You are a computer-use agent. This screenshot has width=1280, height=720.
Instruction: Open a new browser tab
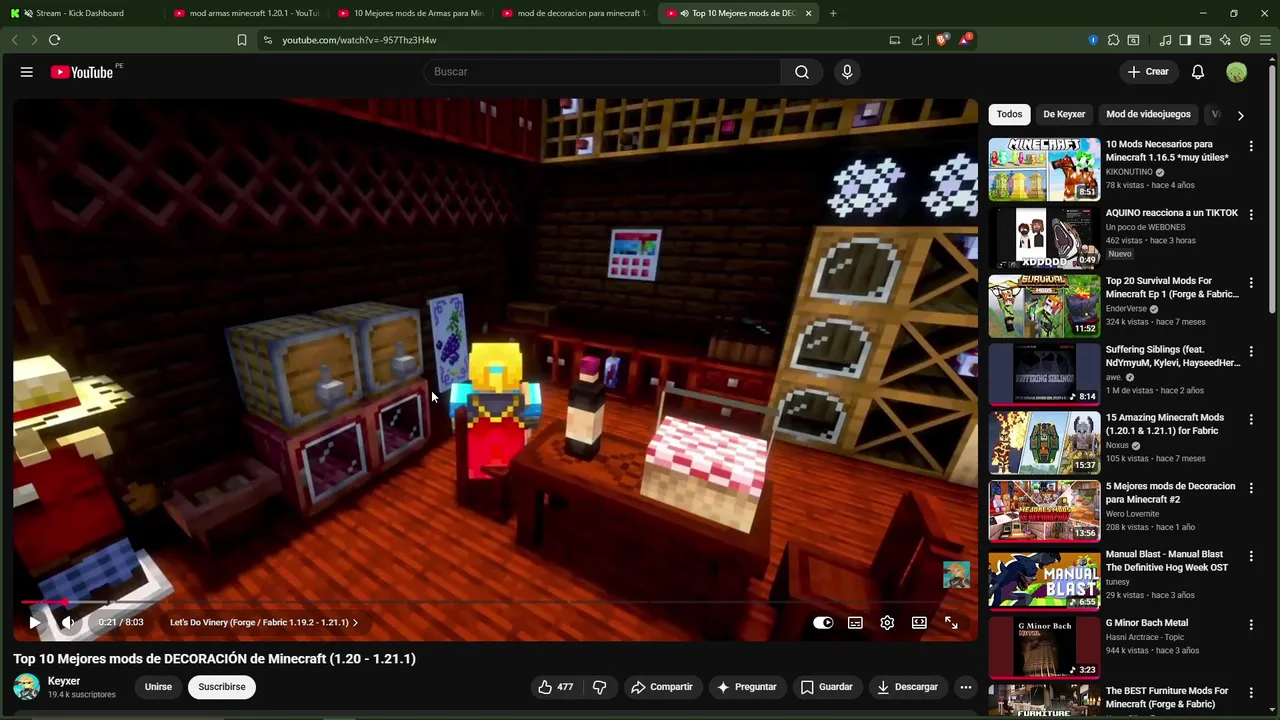(x=833, y=13)
